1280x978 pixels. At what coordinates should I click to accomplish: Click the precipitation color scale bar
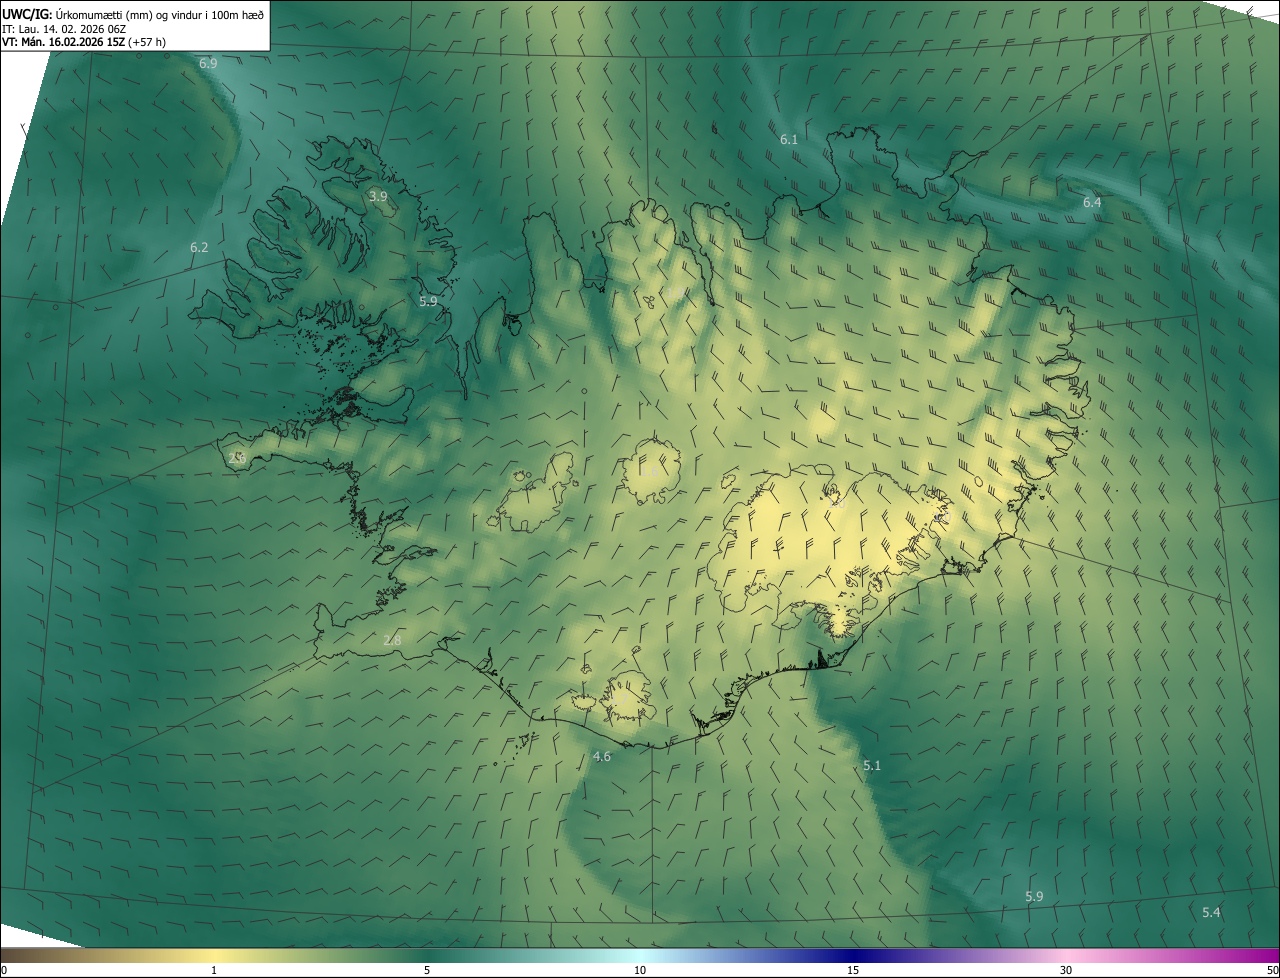point(640,955)
